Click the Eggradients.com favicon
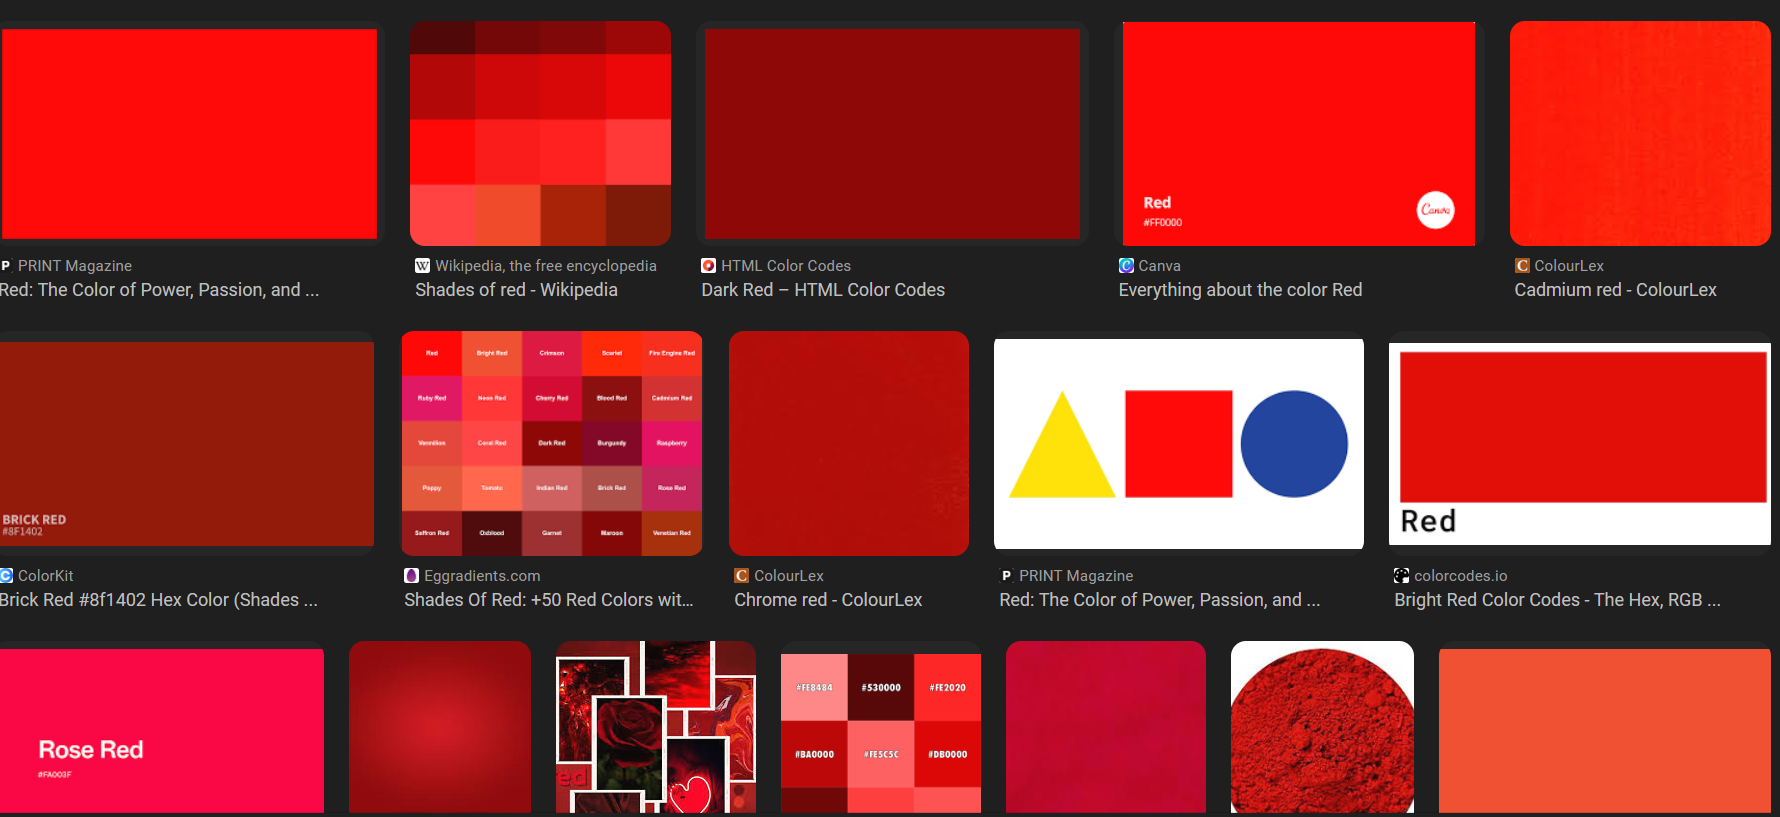The width and height of the screenshot is (1780, 817). coord(411,576)
